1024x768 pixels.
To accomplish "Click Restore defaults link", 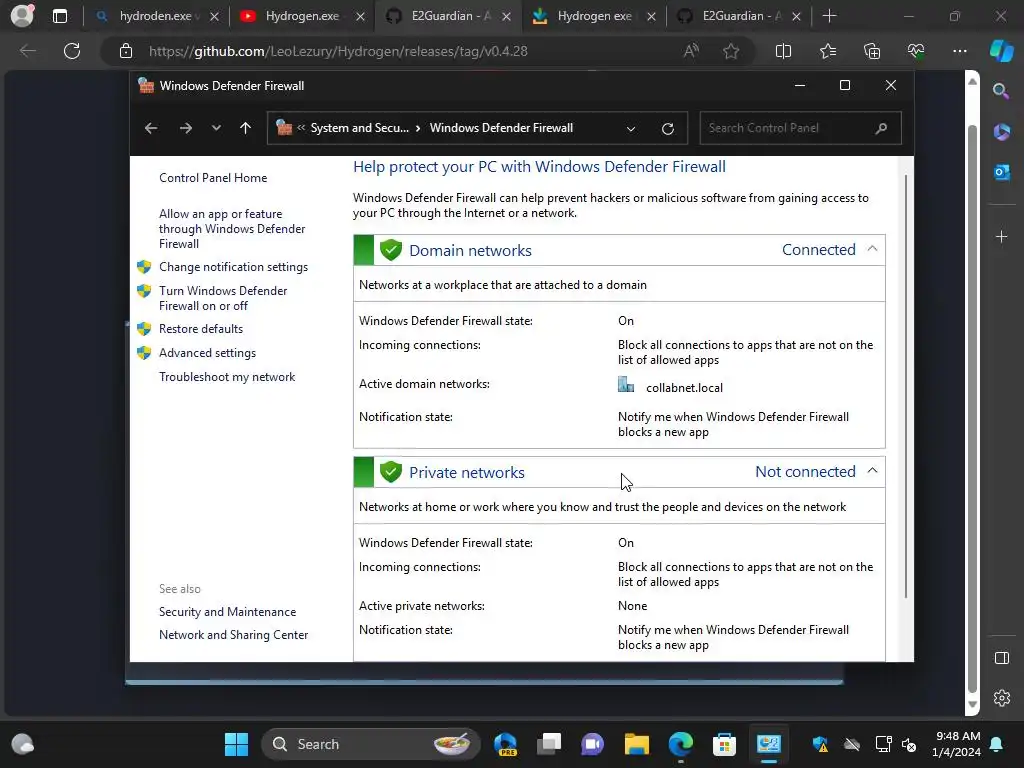I will 200,328.
